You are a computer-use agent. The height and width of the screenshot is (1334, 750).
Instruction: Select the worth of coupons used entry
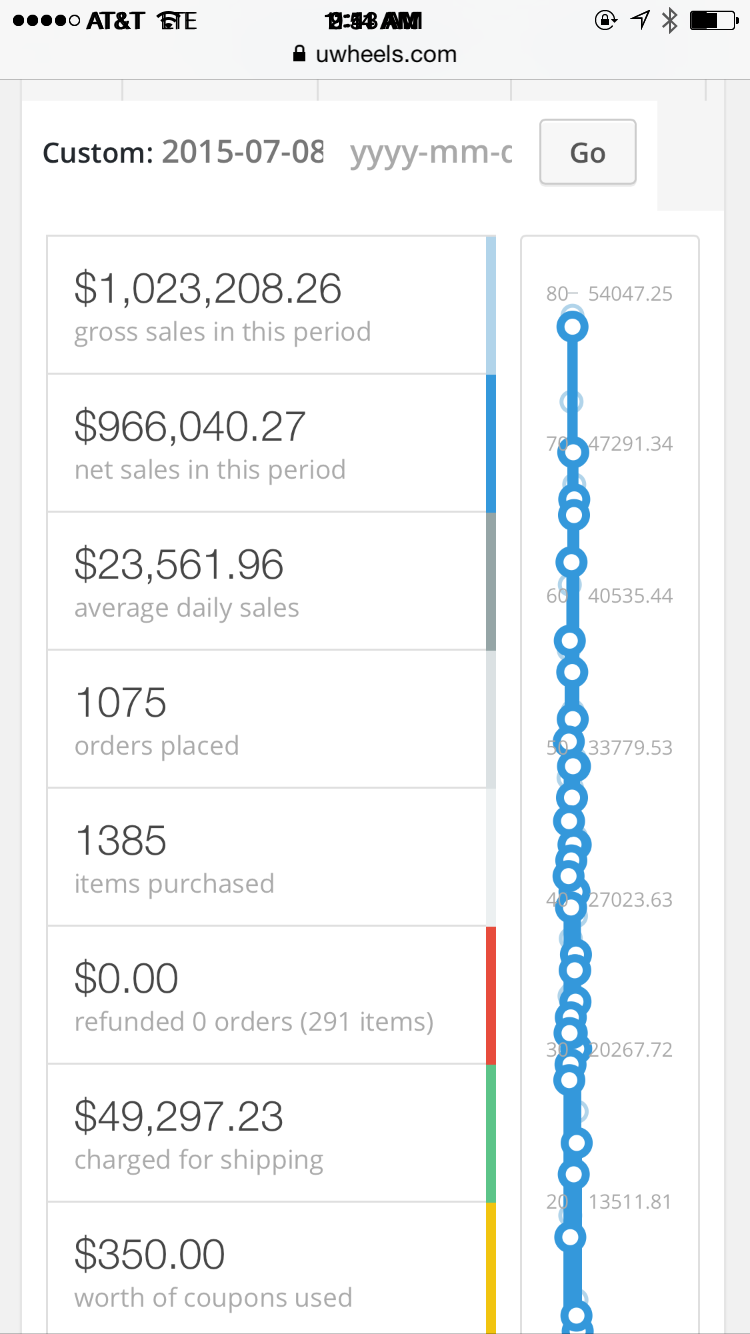(266, 1270)
